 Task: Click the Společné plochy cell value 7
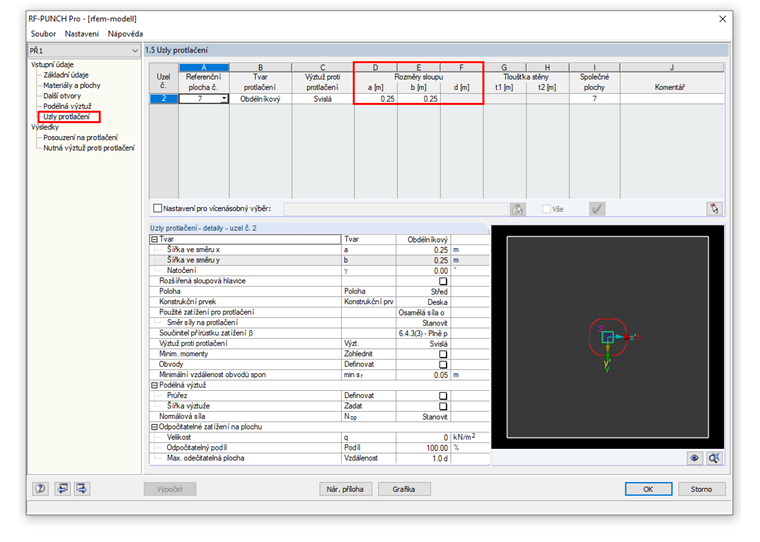(594, 99)
